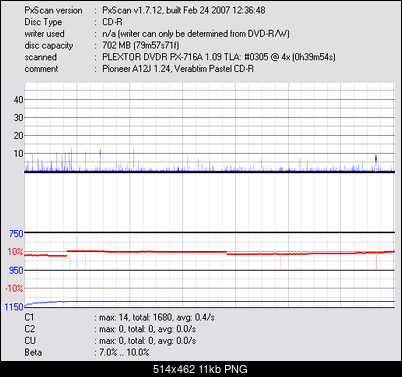This screenshot has width=402, height=377.
Task: Click the 'n/a (writer can only be determined' value
Action: click(x=196, y=34)
